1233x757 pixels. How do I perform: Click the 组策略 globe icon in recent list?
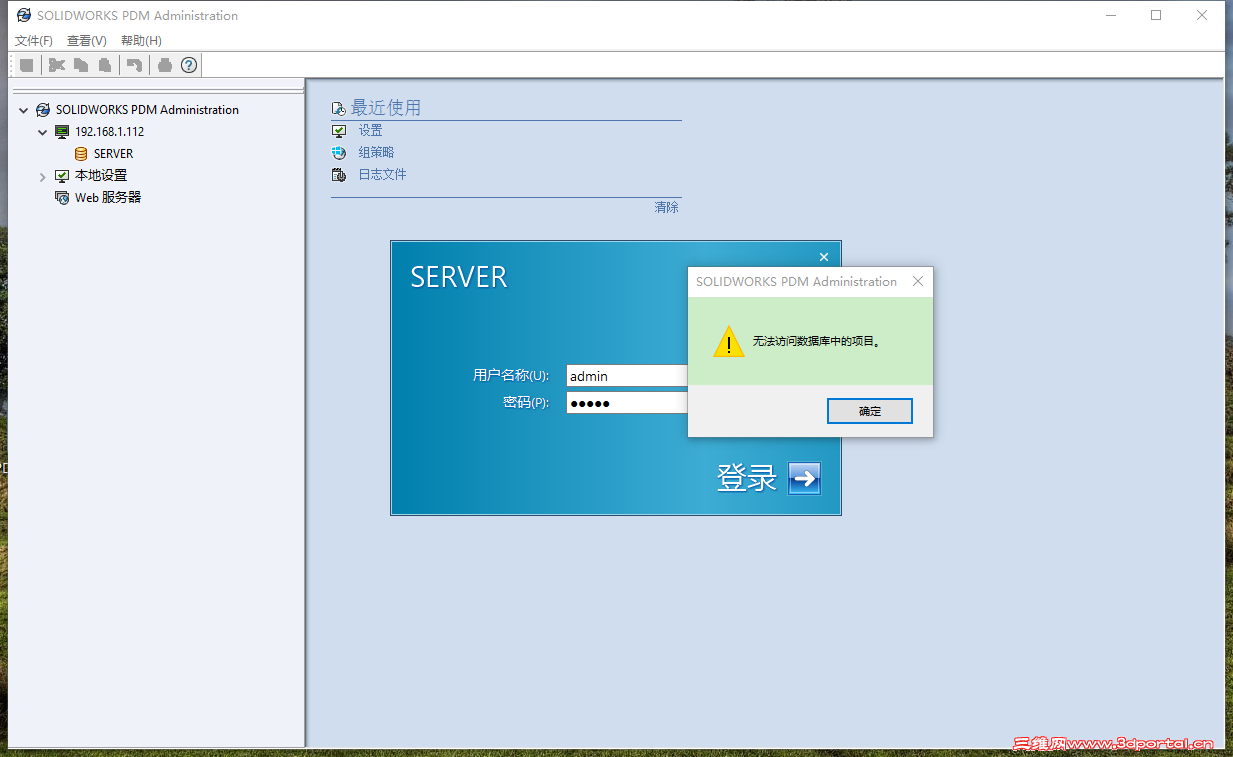(339, 153)
